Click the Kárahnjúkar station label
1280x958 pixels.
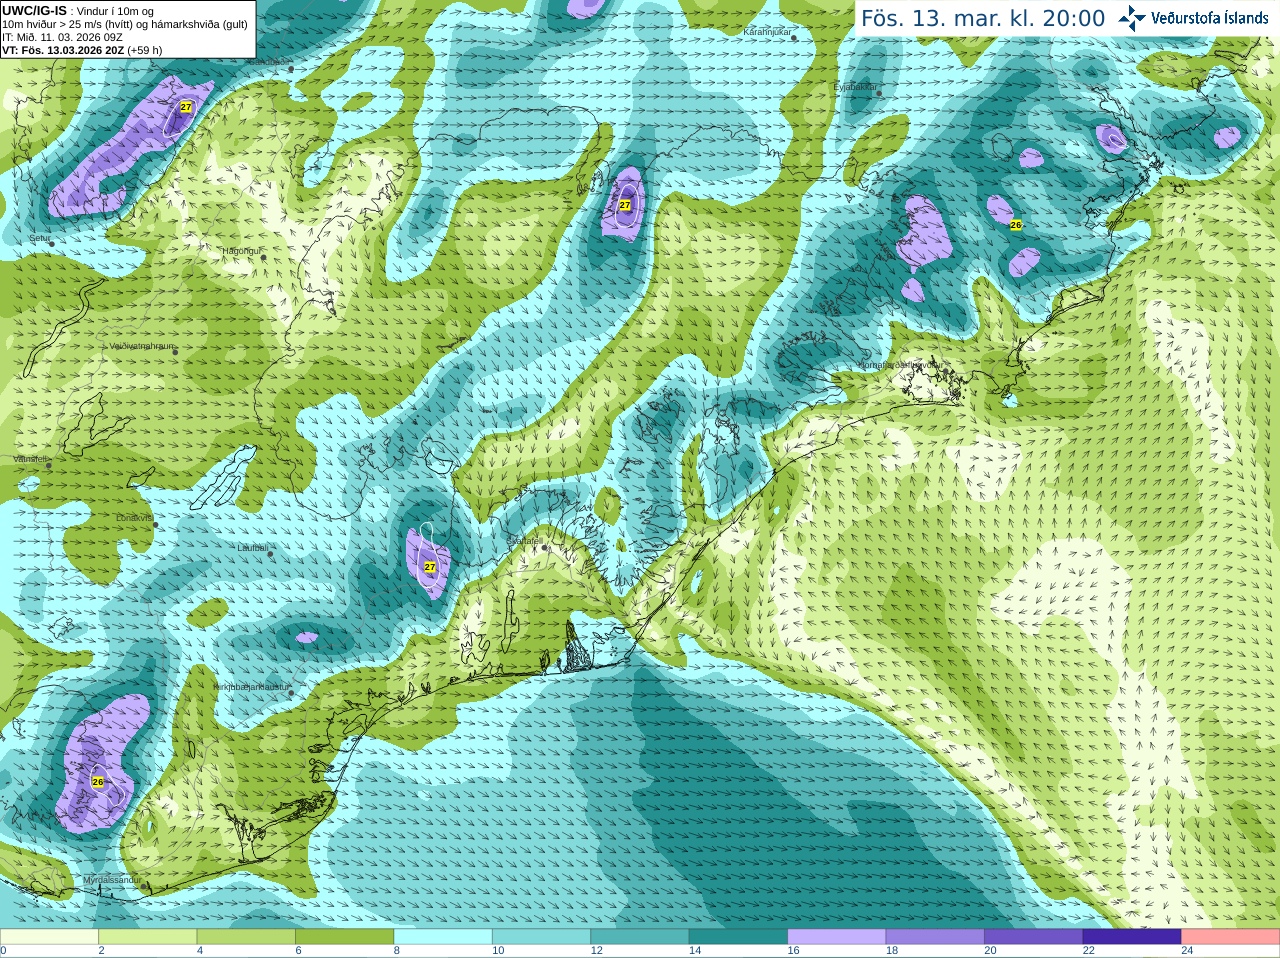[767, 32]
